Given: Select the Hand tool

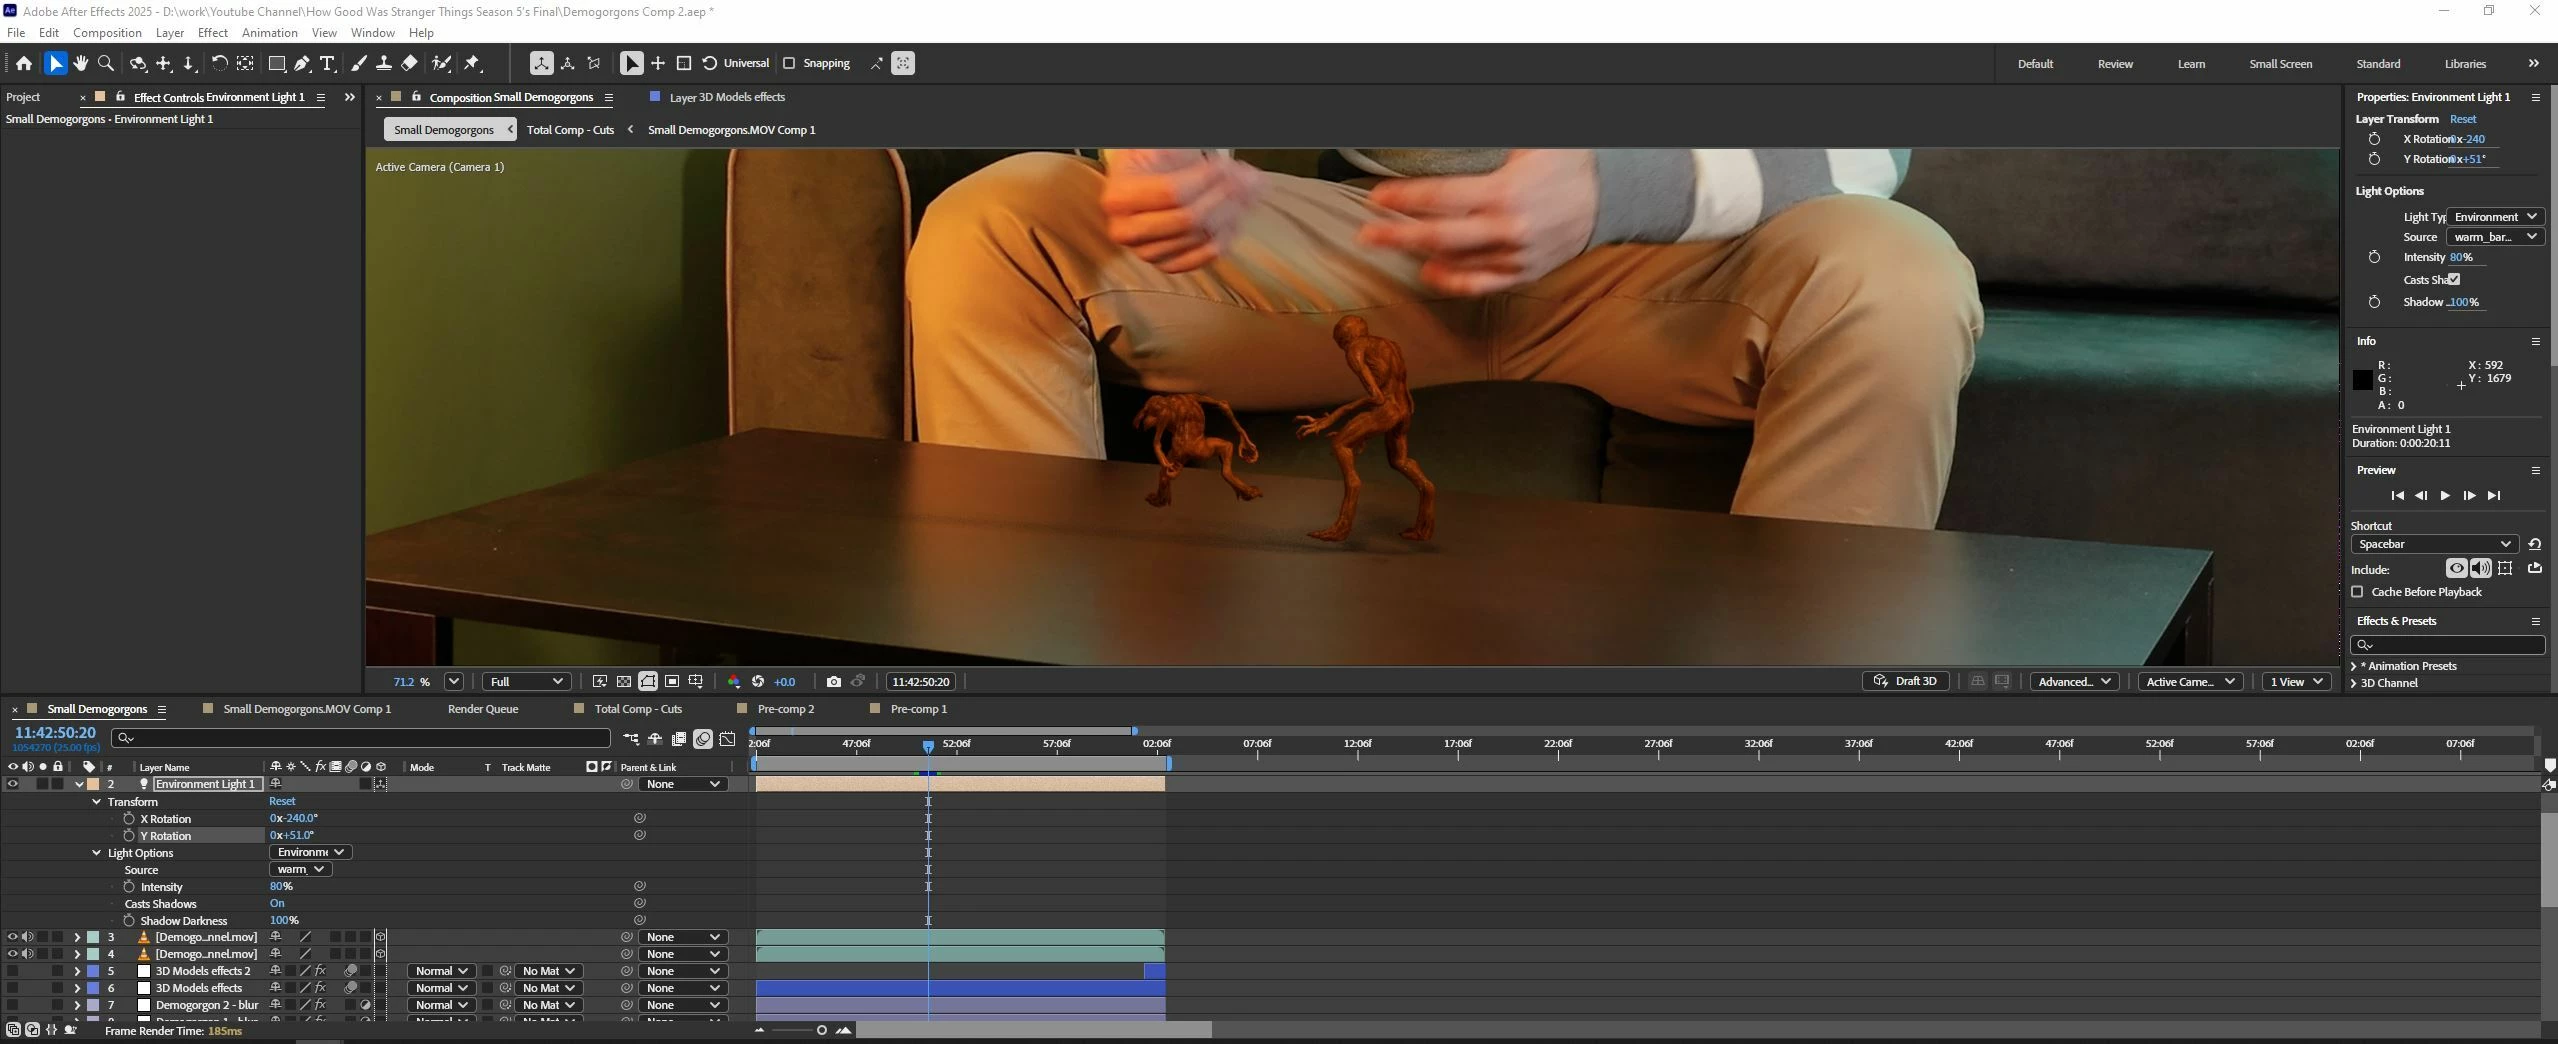Looking at the screenshot, I should [x=81, y=63].
